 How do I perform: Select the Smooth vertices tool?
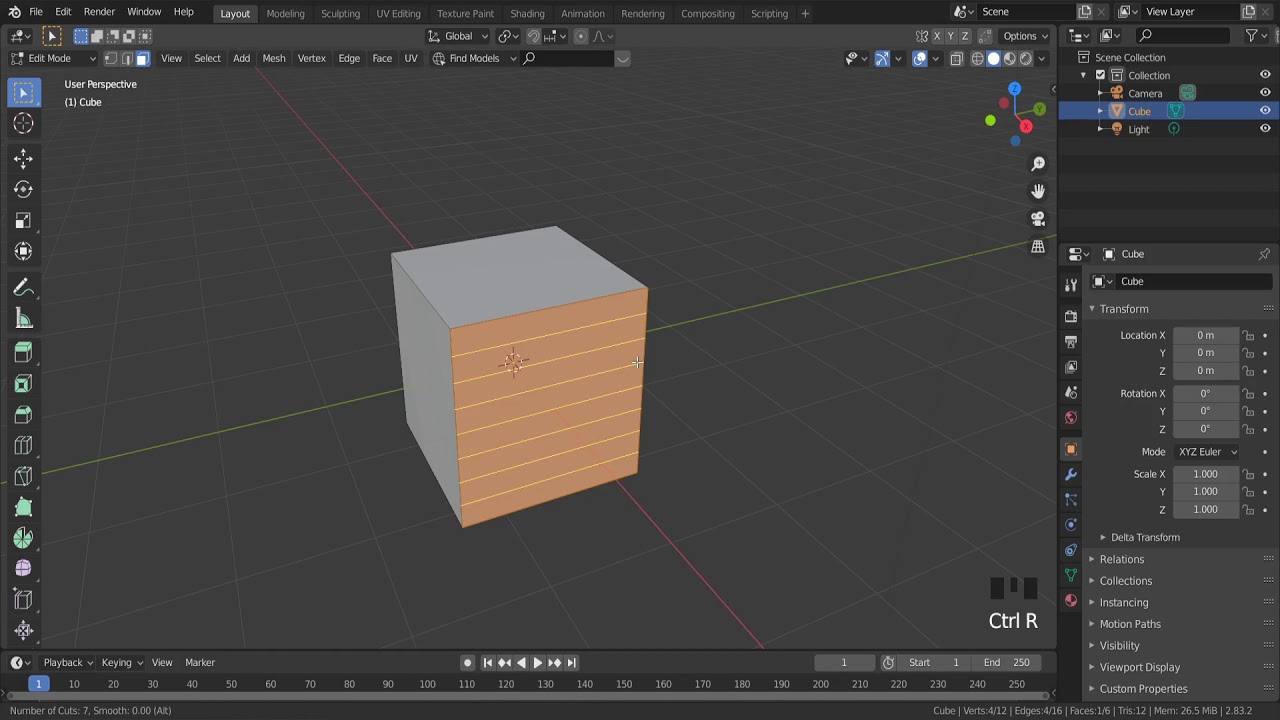(23, 568)
